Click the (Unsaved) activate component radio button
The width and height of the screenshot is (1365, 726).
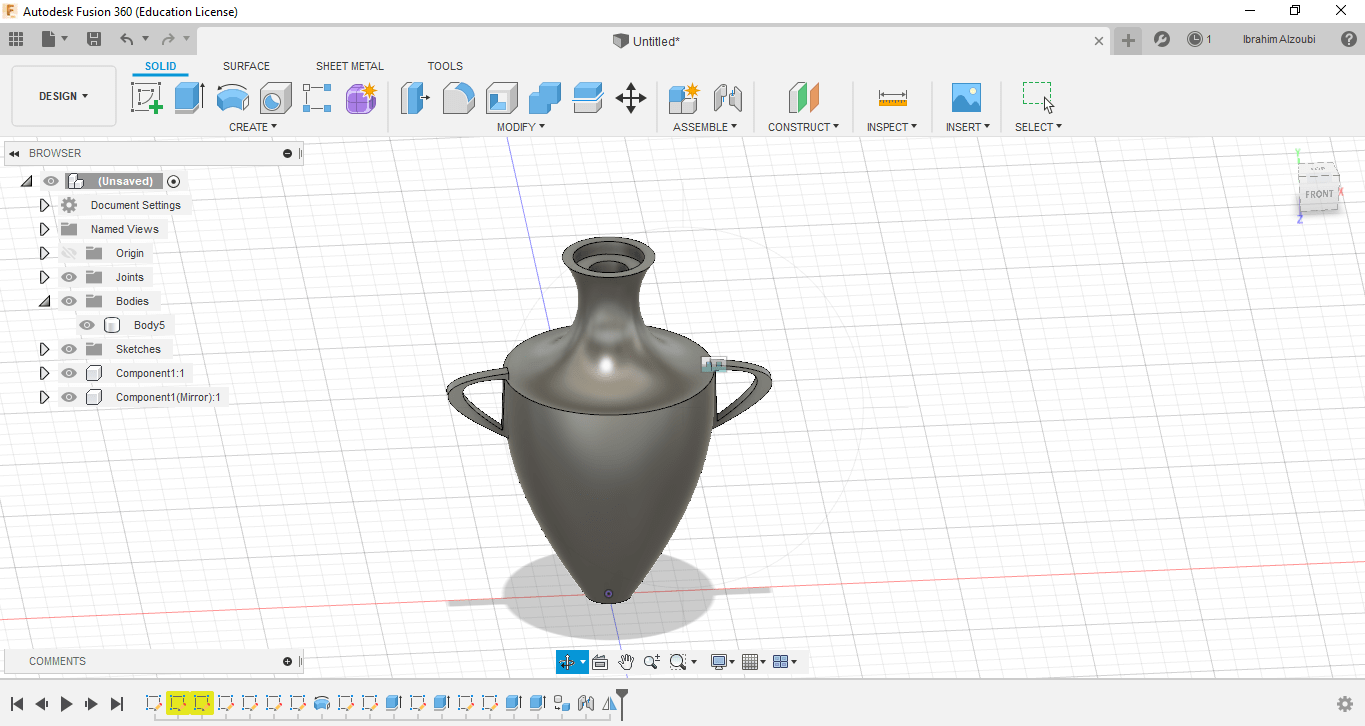[174, 181]
